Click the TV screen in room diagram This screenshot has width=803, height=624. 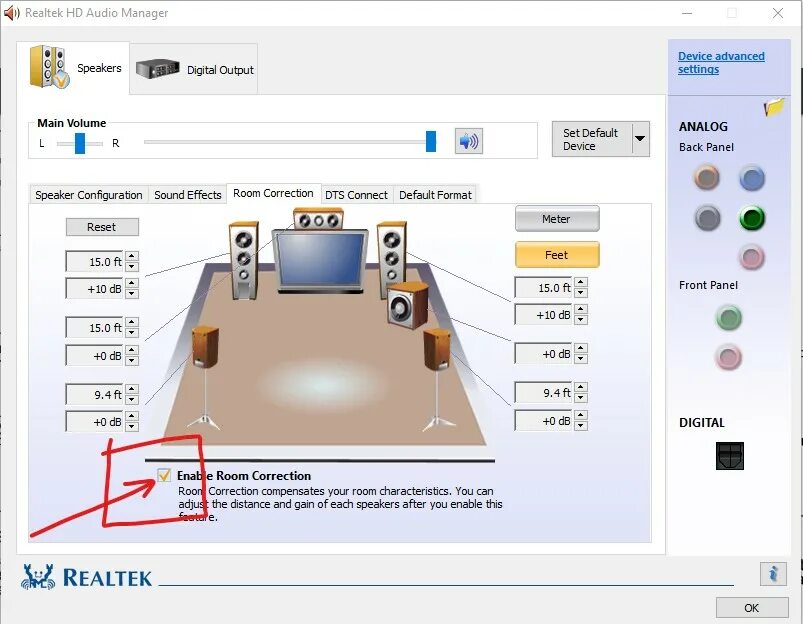pyautogui.click(x=321, y=259)
